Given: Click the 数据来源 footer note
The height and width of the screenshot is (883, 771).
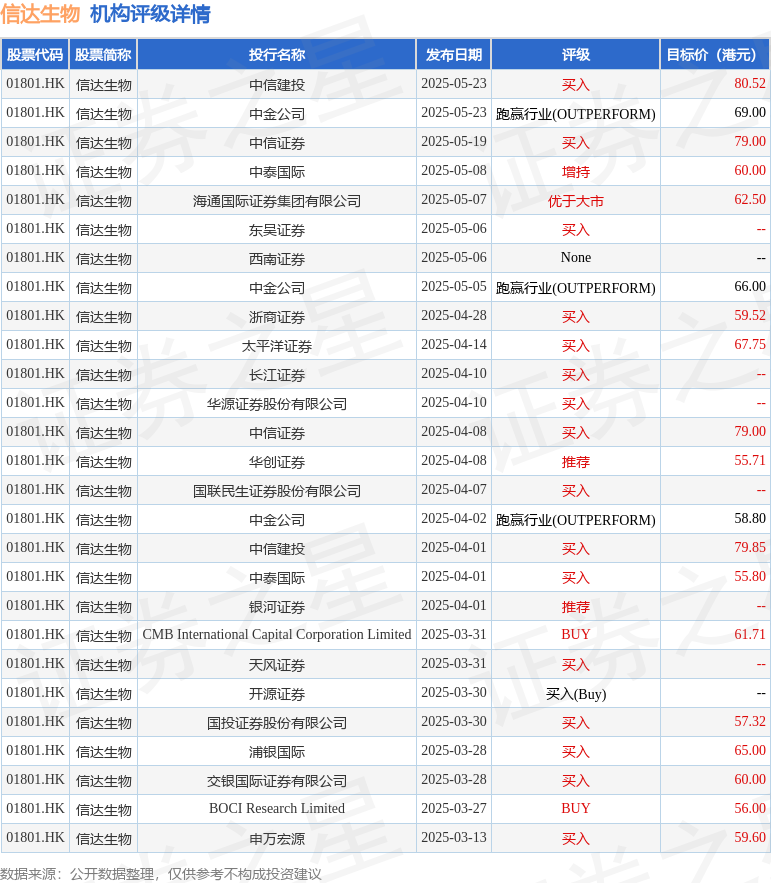Looking at the screenshot, I should (x=161, y=874).
